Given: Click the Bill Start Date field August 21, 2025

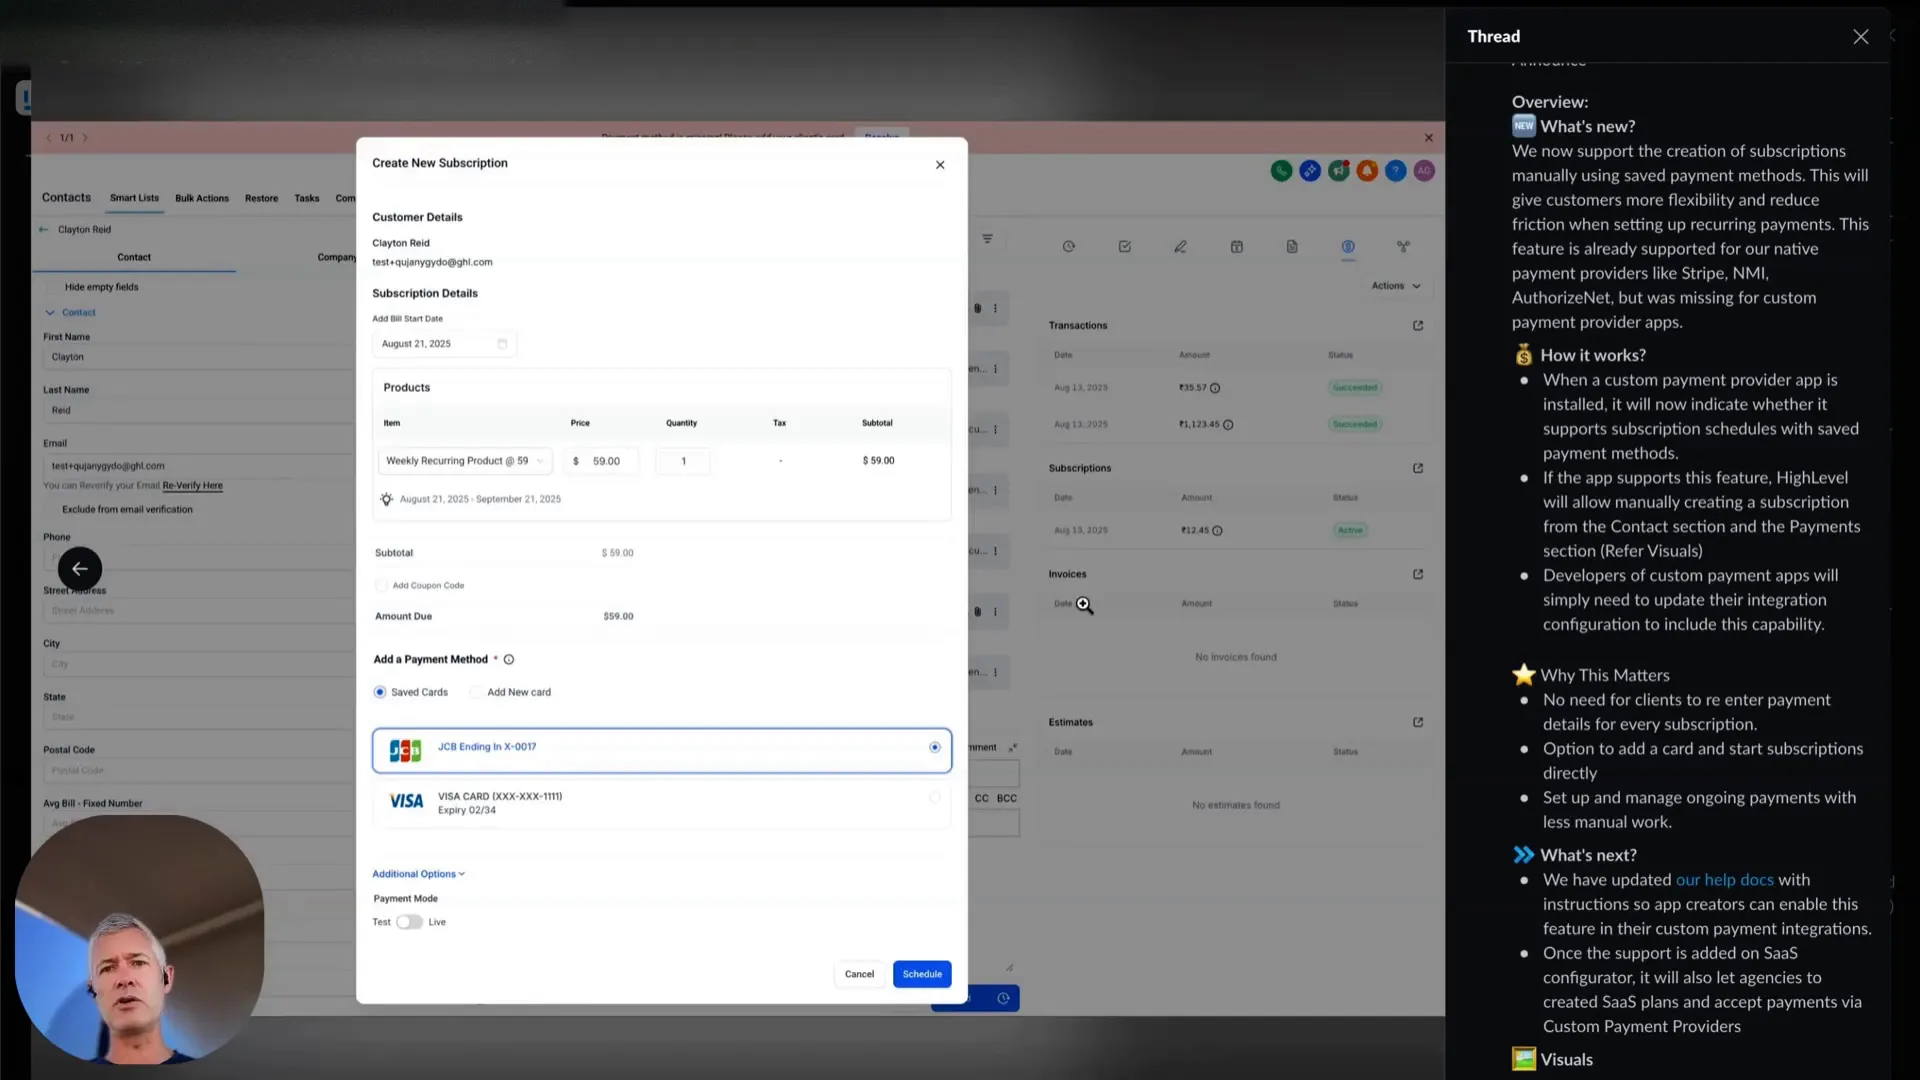Looking at the screenshot, I should (444, 344).
